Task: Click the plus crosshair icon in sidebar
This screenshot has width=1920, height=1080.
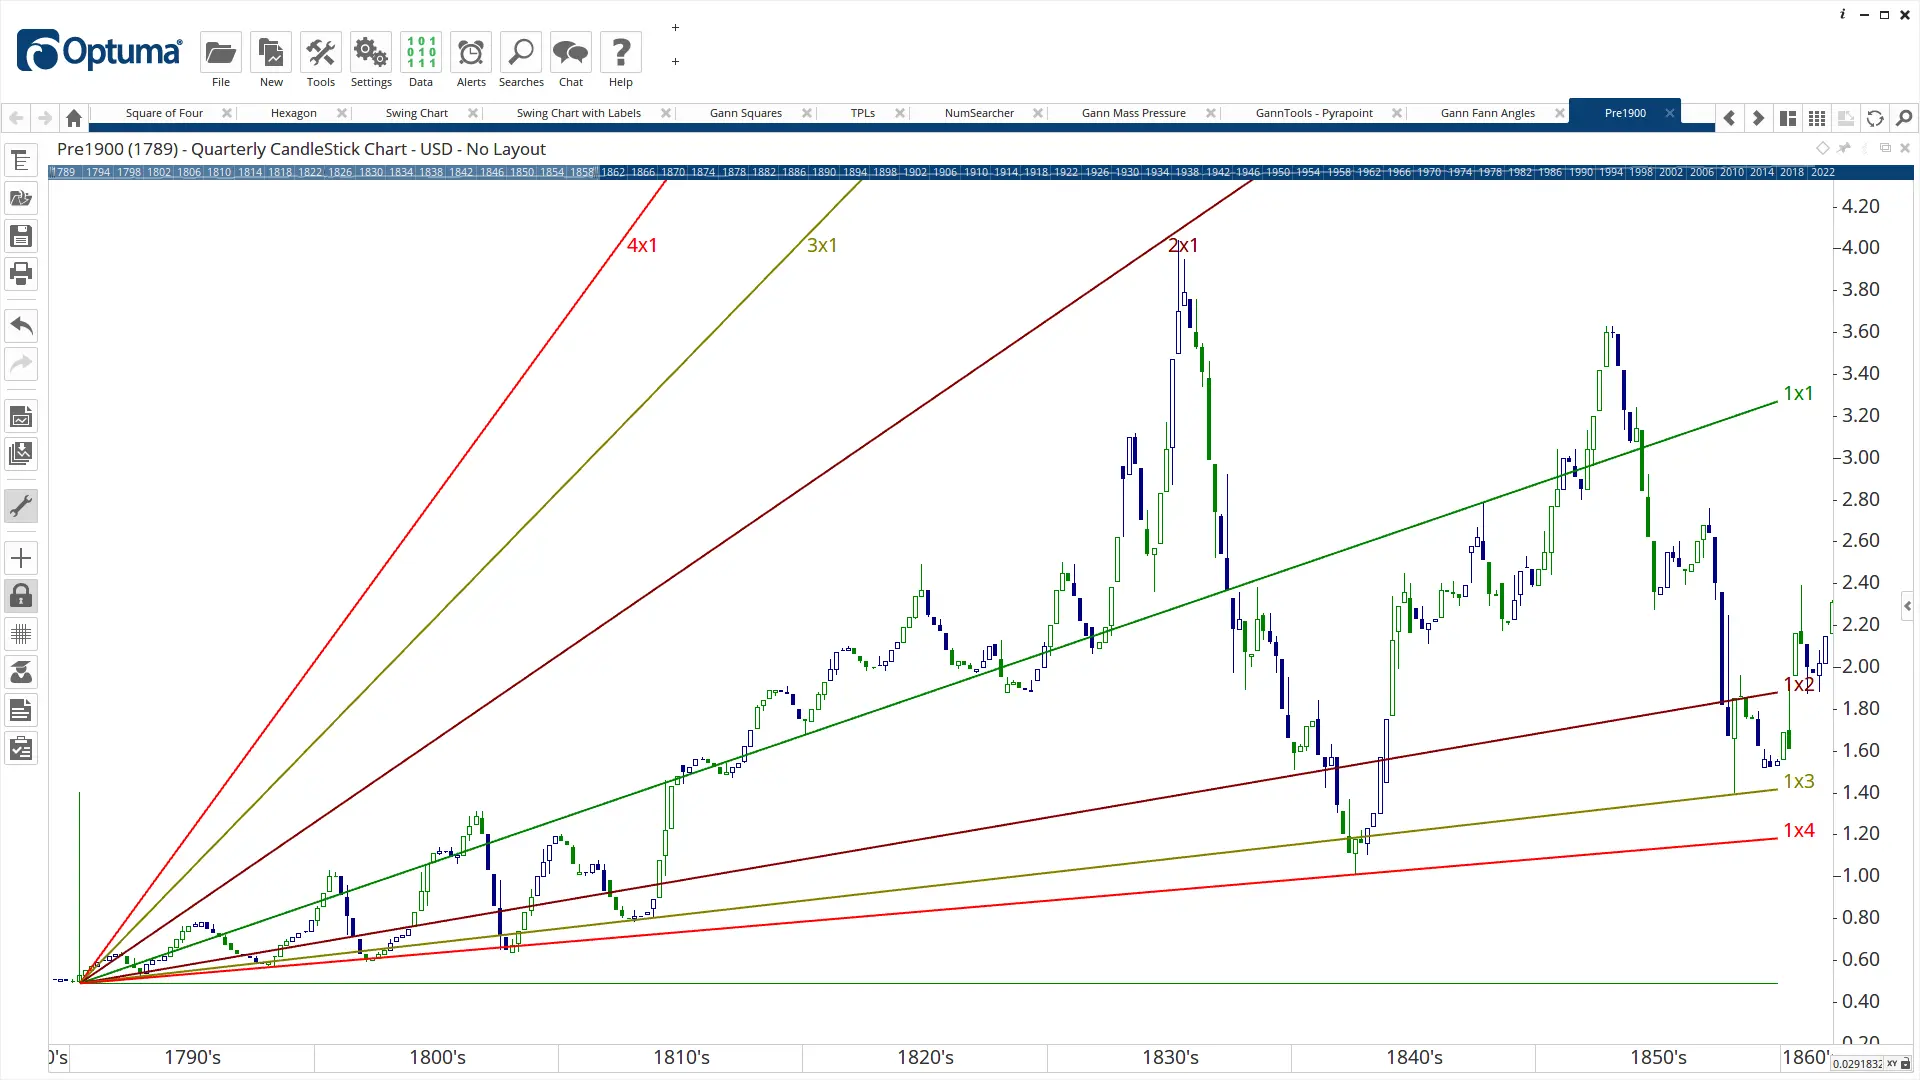Action: 21,558
